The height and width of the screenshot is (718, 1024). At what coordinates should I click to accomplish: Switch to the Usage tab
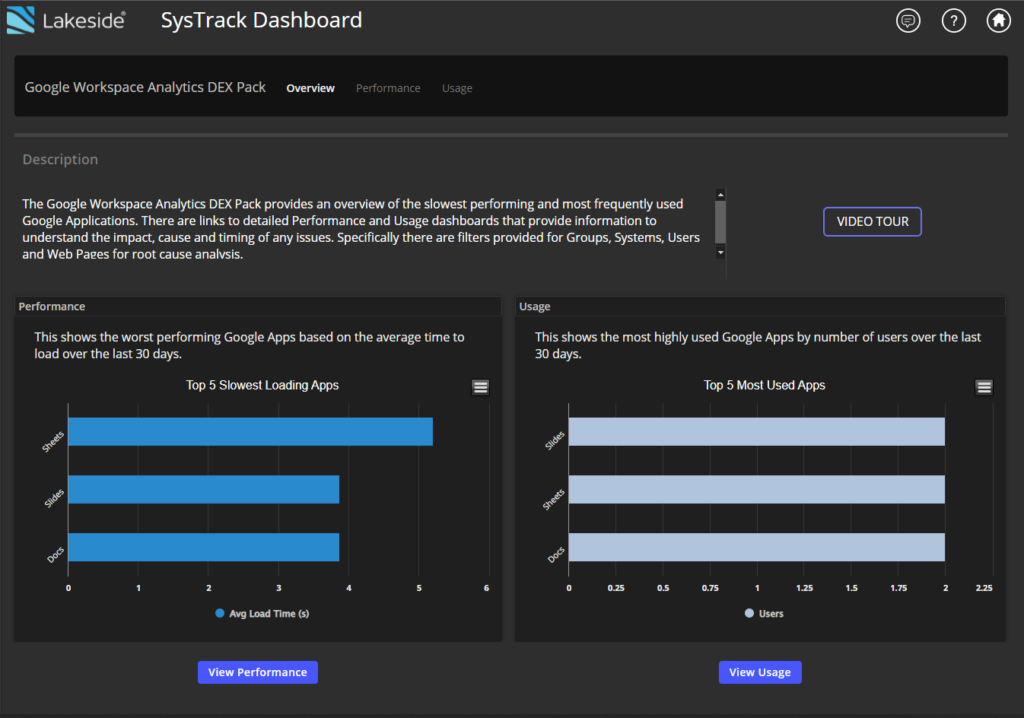pyautogui.click(x=457, y=88)
